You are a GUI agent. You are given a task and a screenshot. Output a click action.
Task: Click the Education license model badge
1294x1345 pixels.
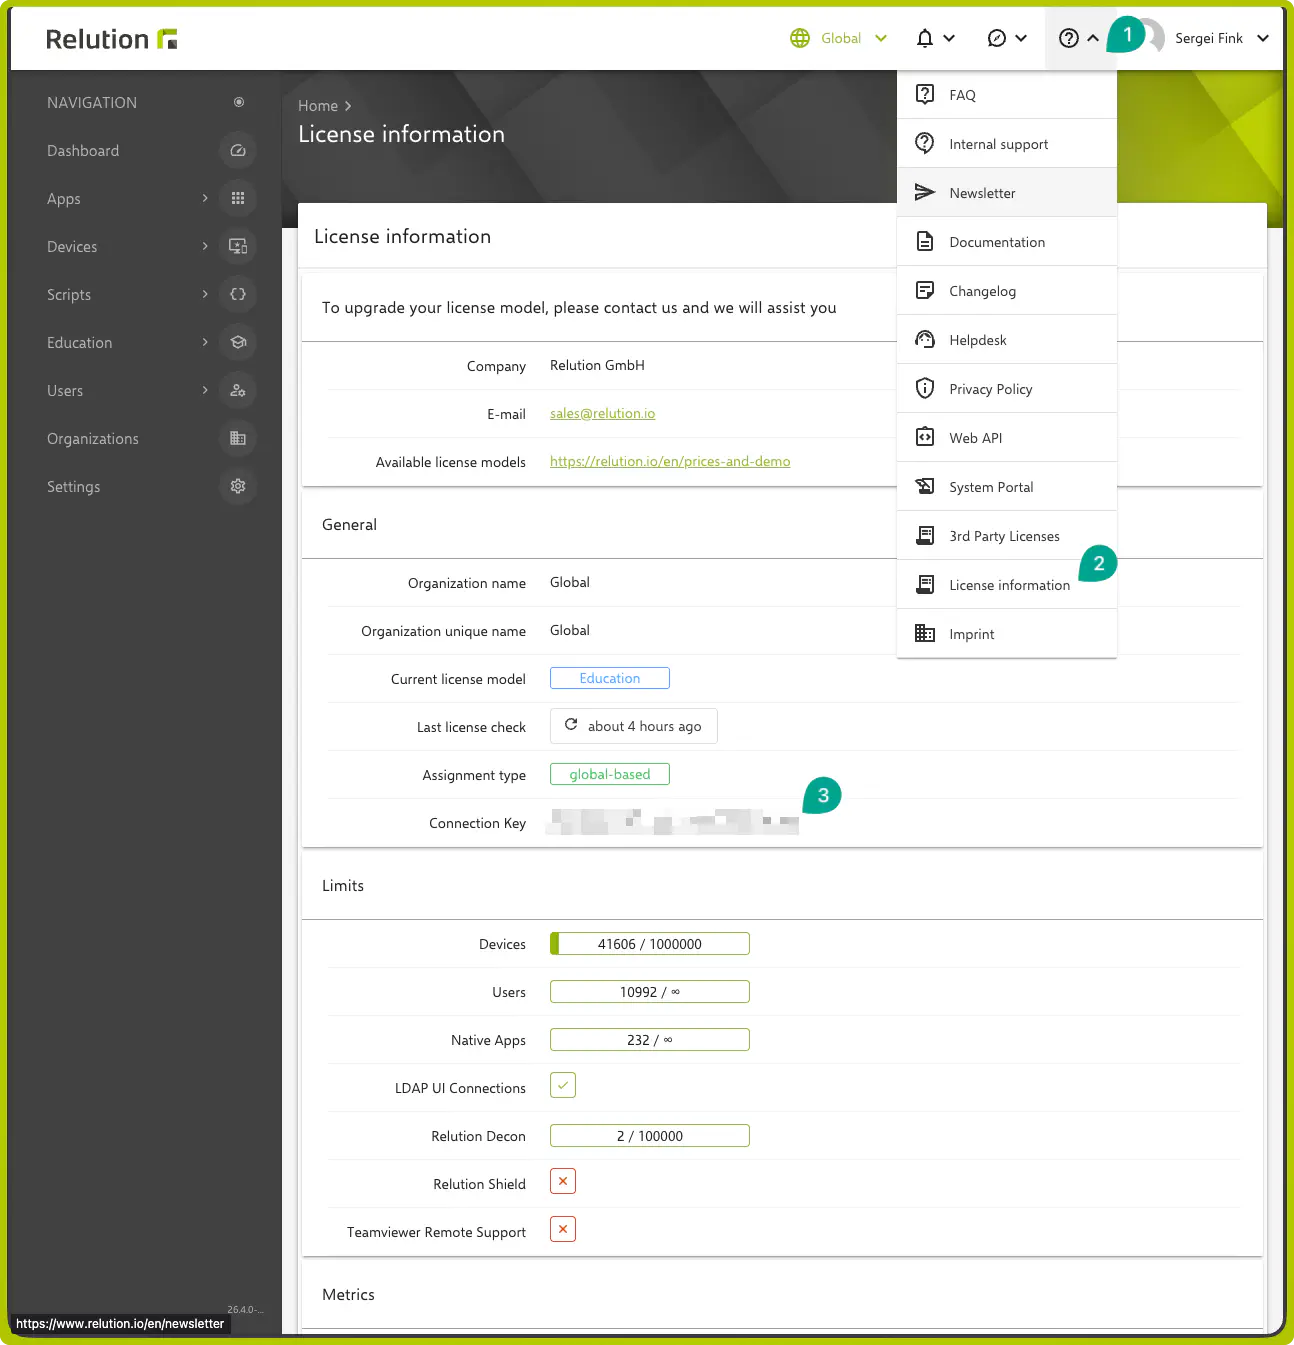click(610, 678)
